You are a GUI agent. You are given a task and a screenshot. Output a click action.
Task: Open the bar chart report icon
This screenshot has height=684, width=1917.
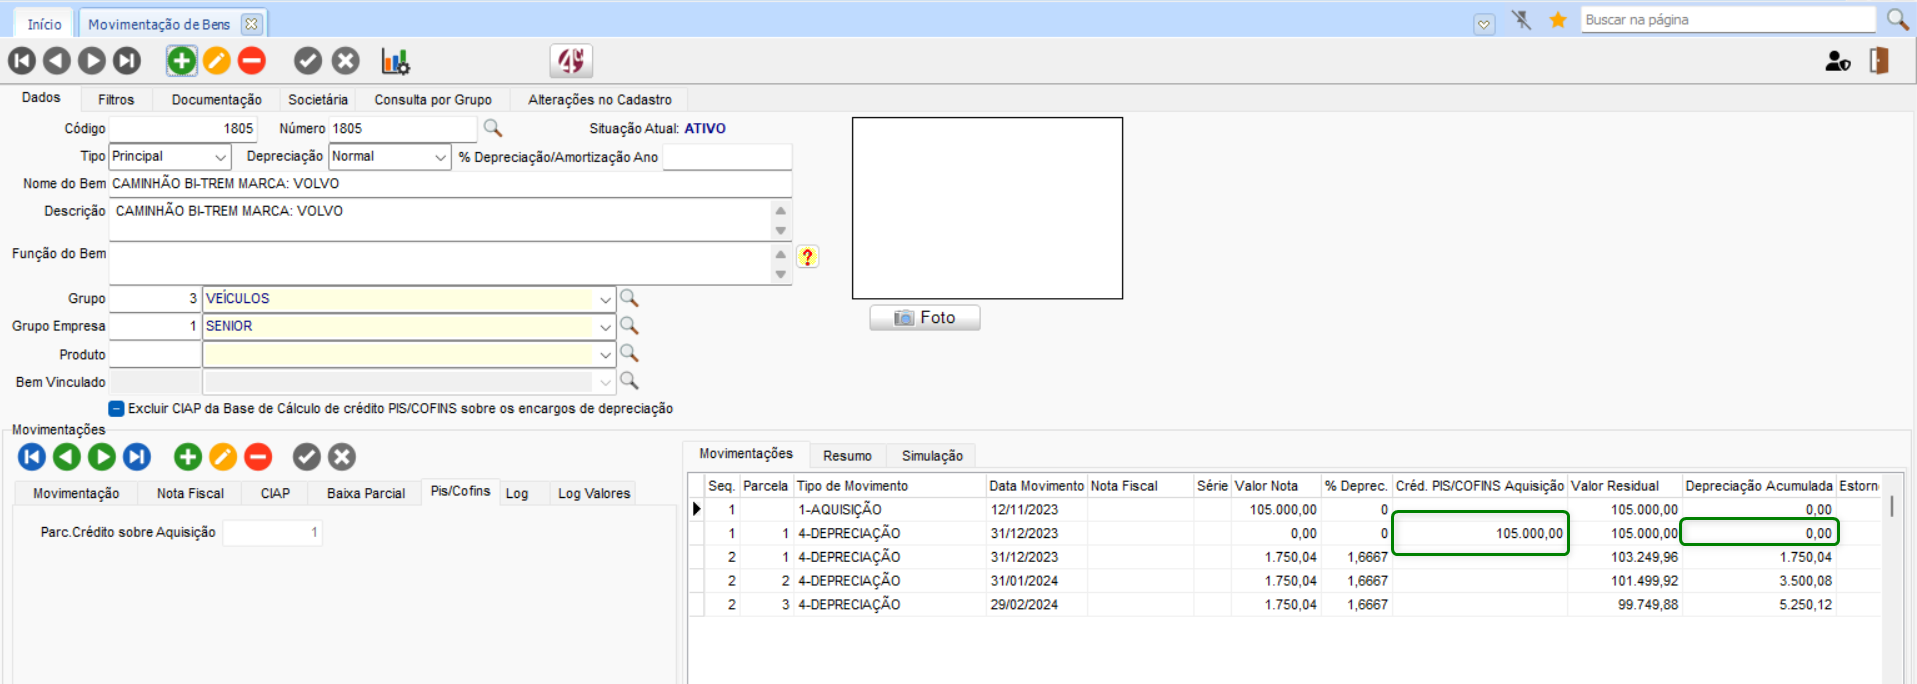395,61
